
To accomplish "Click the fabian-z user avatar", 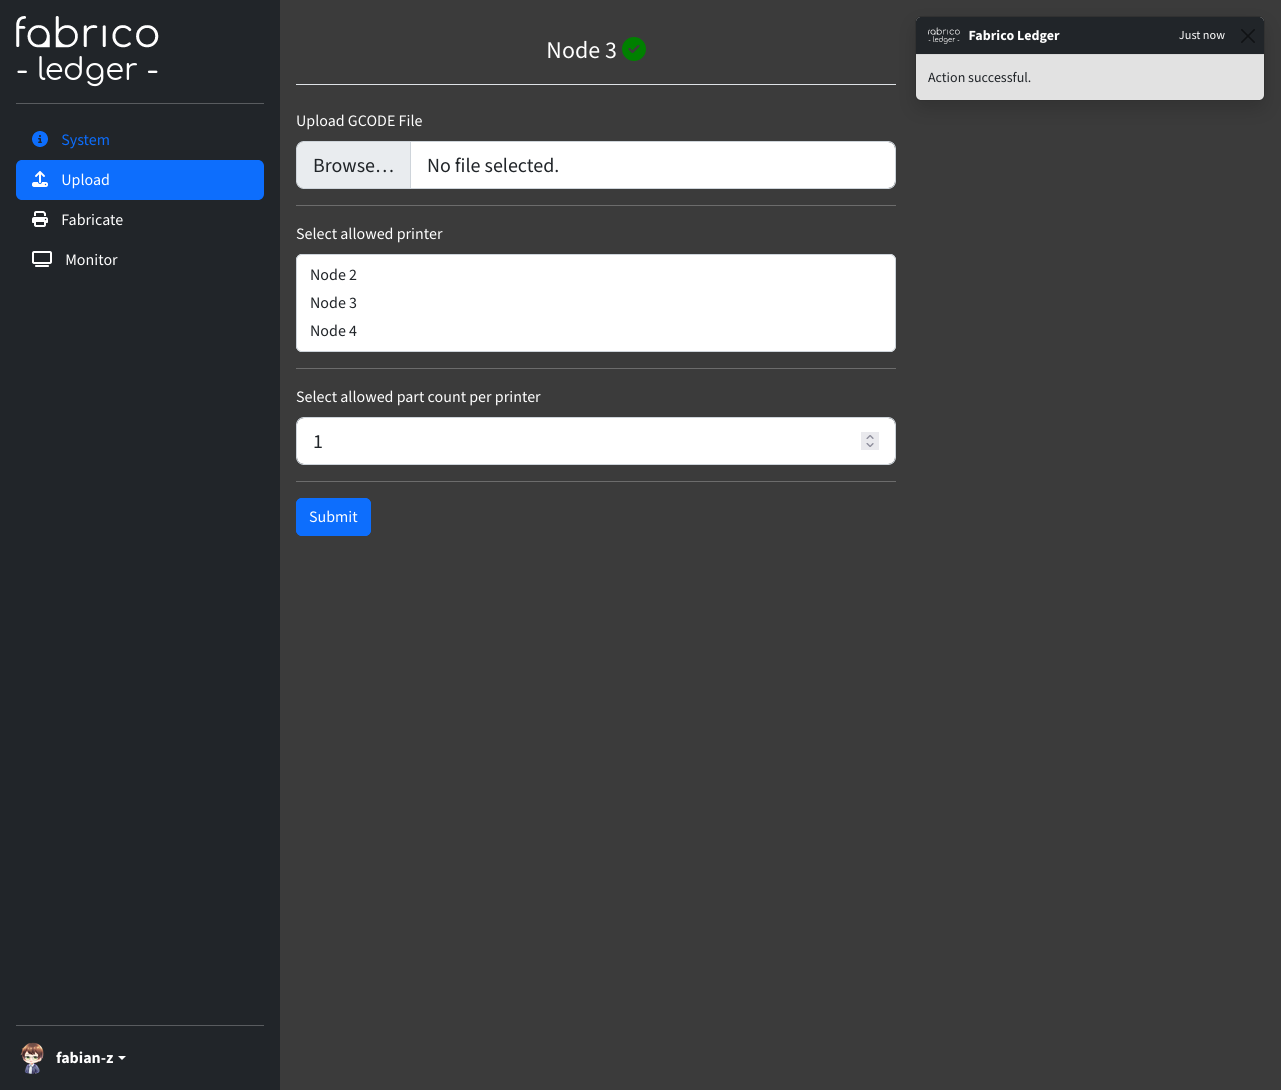I will (x=32, y=1057).
